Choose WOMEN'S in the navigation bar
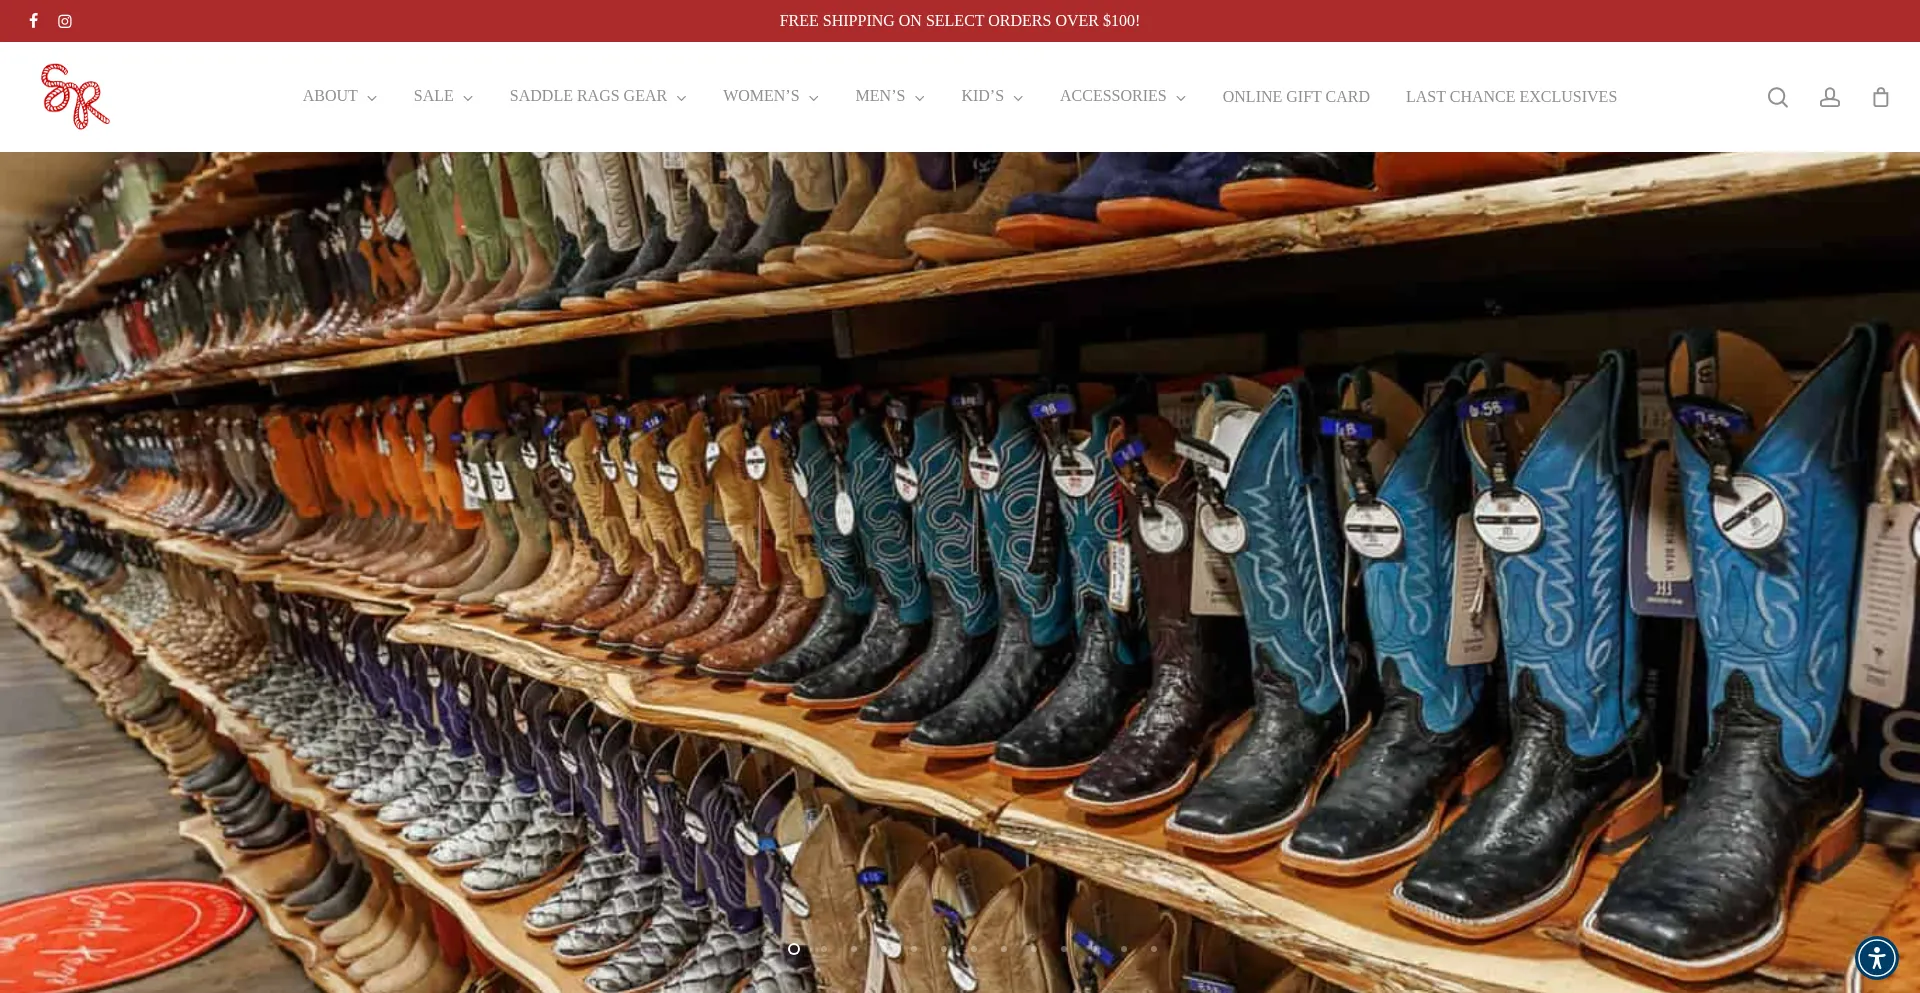The width and height of the screenshot is (1920, 993). pos(761,96)
